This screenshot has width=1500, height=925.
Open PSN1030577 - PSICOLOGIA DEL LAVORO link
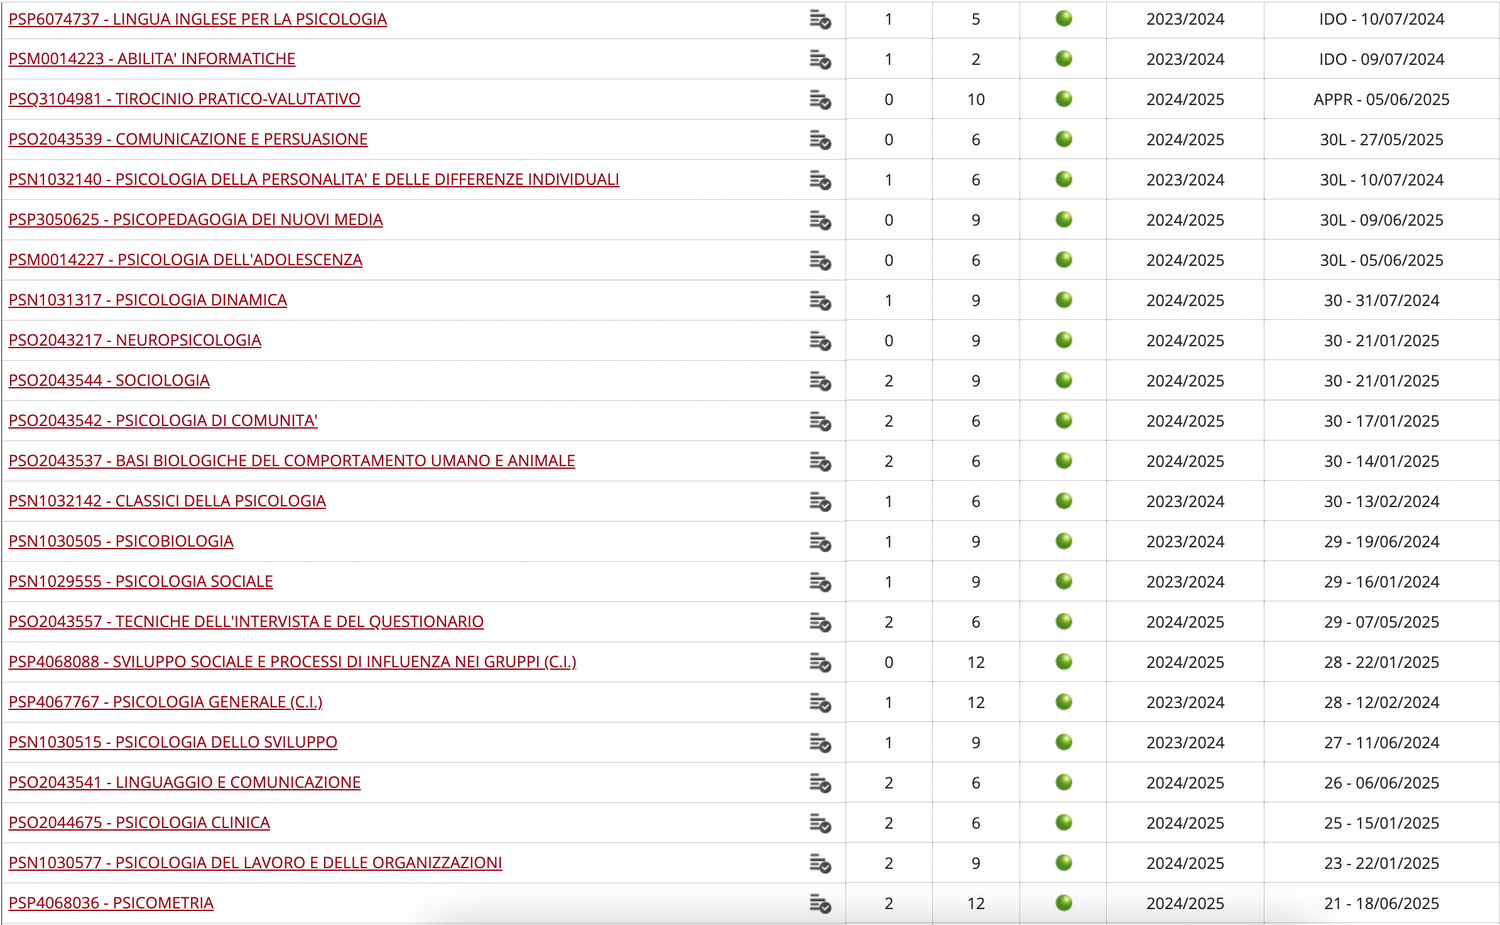[255, 863]
